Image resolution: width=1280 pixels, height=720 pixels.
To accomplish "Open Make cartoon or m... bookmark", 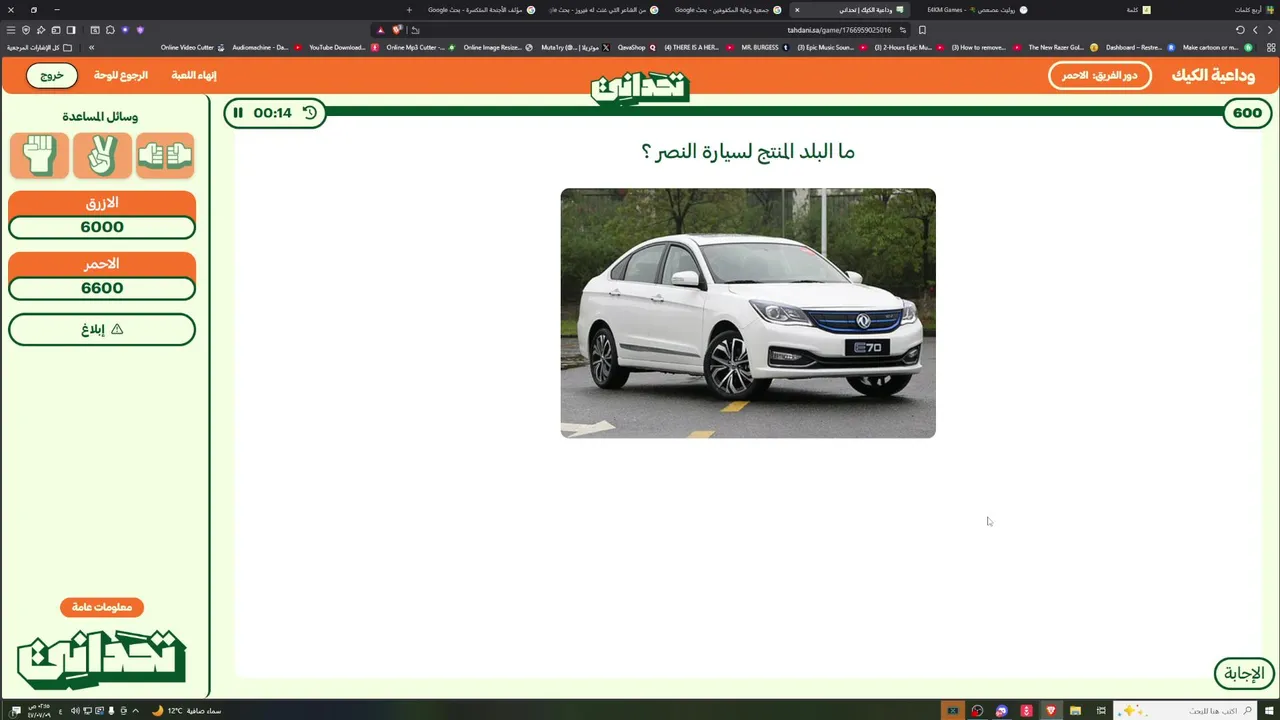I will [1216, 47].
